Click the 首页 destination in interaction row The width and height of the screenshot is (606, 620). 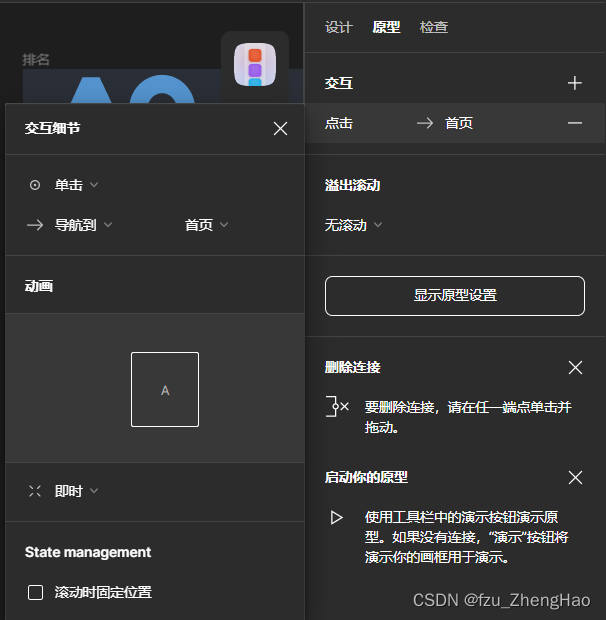tap(459, 123)
